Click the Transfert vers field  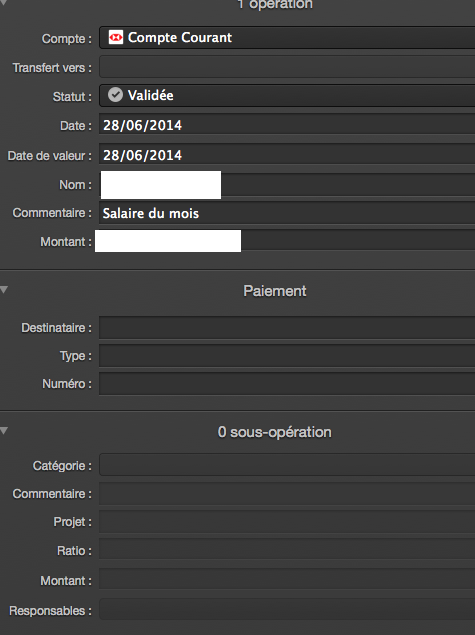click(287, 67)
